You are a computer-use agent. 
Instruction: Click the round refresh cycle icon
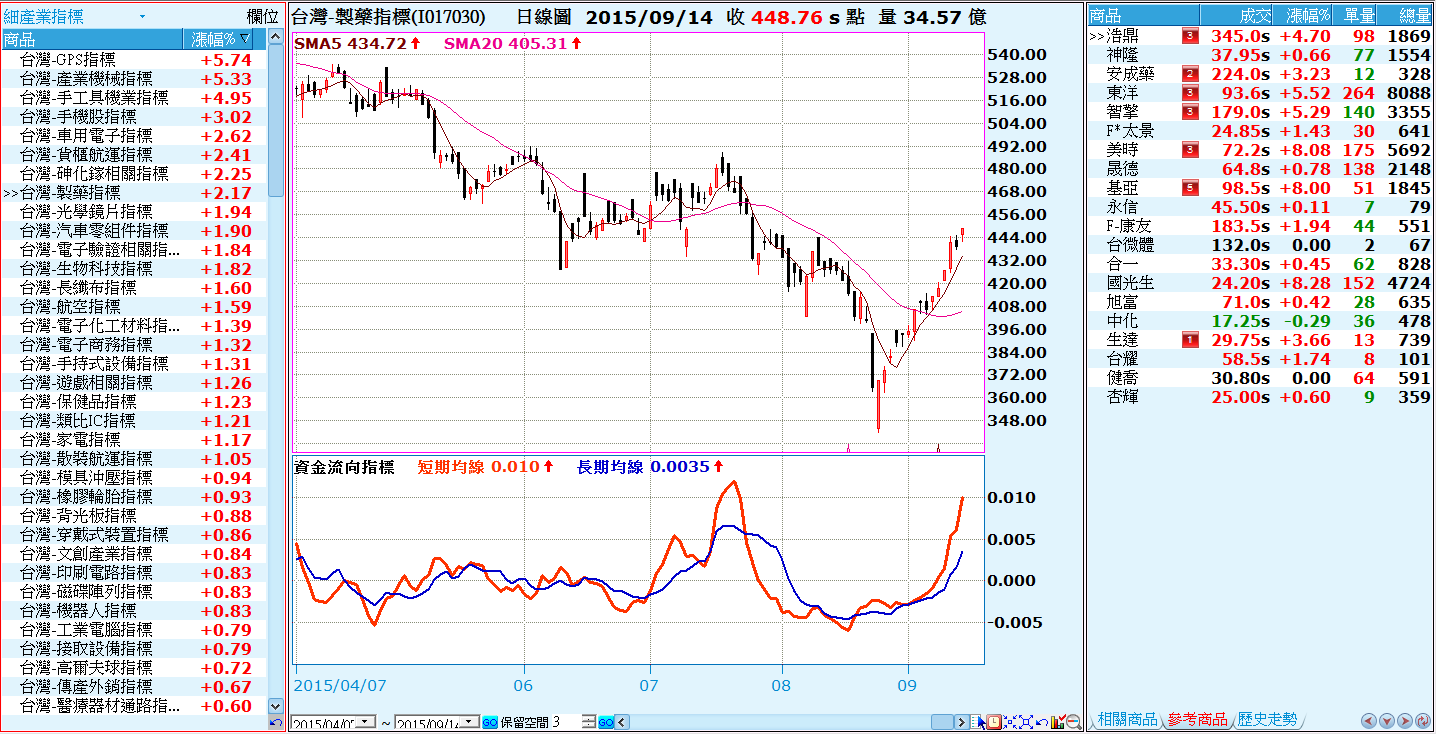click(x=1423, y=720)
